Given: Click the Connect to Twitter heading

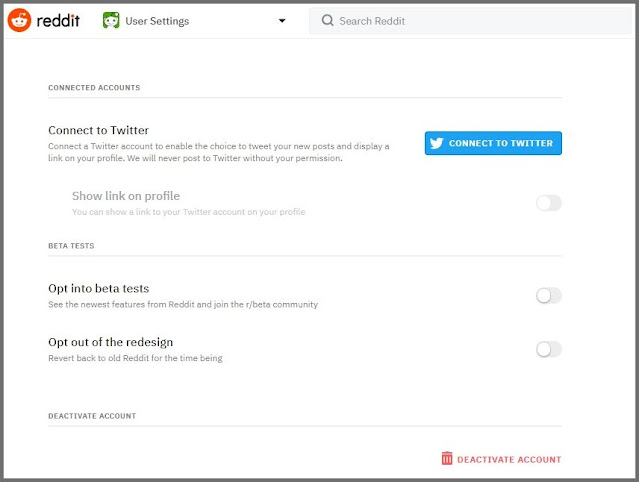Looking at the screenshot, I should pos(98,130).
